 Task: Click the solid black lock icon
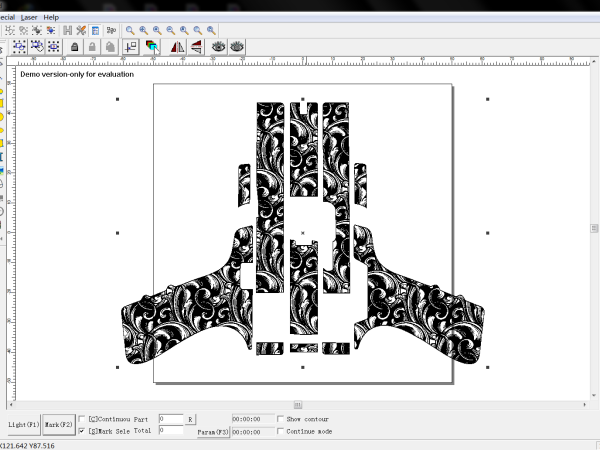[75, 47]
